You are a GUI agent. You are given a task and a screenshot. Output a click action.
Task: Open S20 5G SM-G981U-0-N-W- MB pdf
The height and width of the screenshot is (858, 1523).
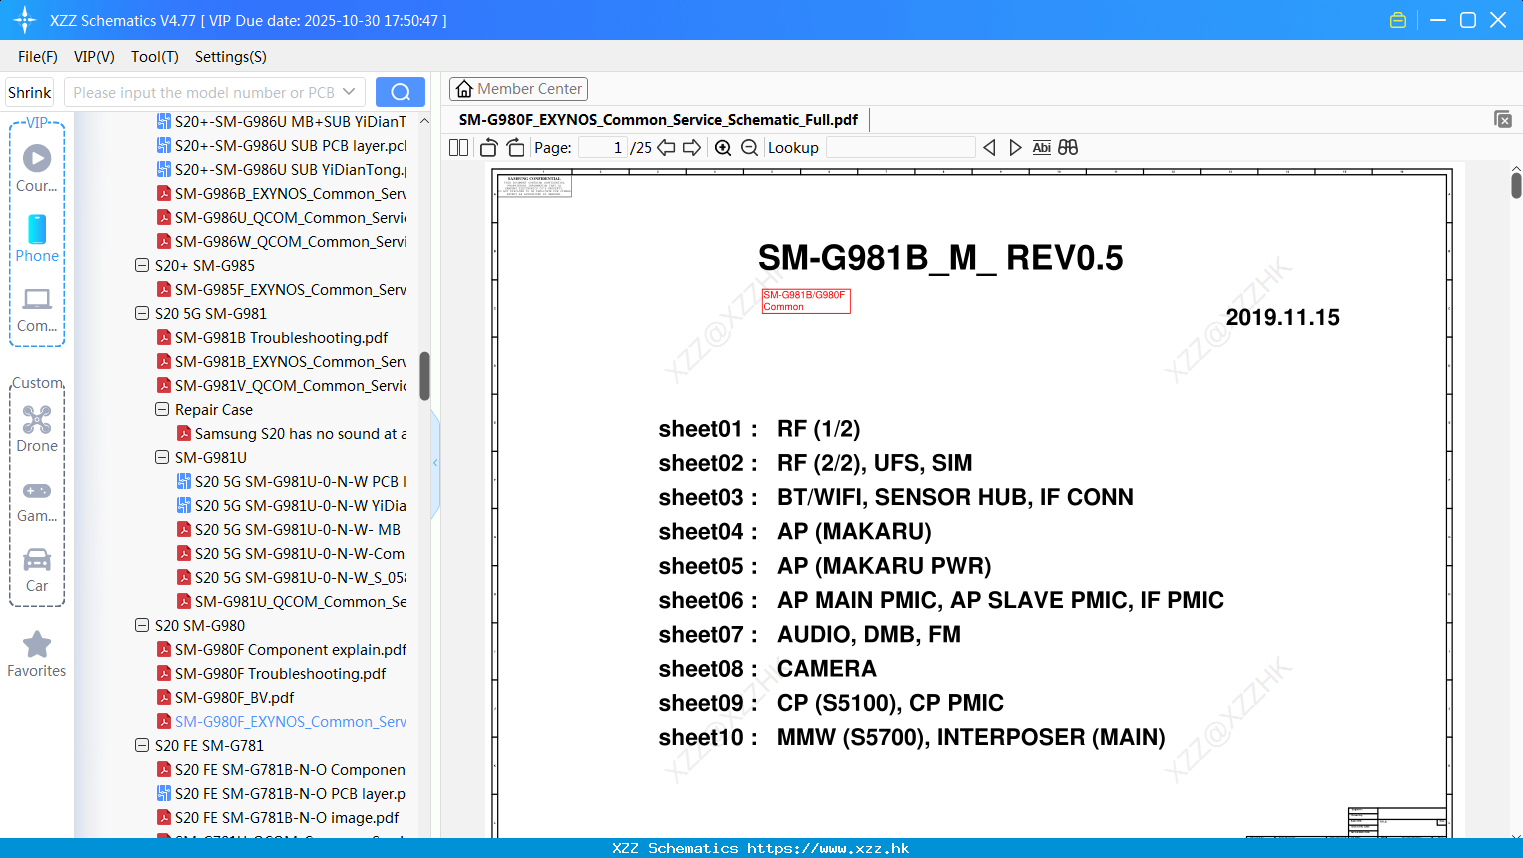click(297, 530)
